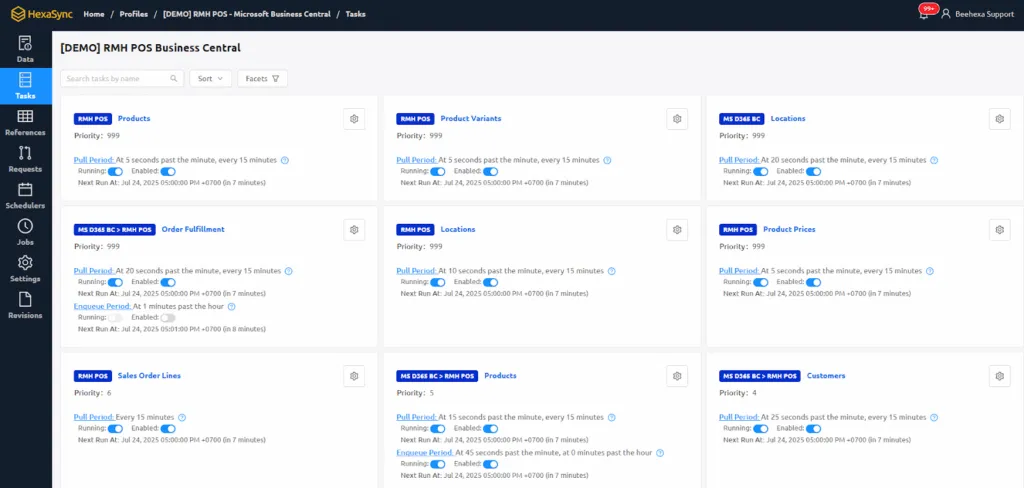The width and height of the screenshot is (1024, 488).
Task: Open settings gear of Order Fulfillment card
Action: click(x=354, y=230)
